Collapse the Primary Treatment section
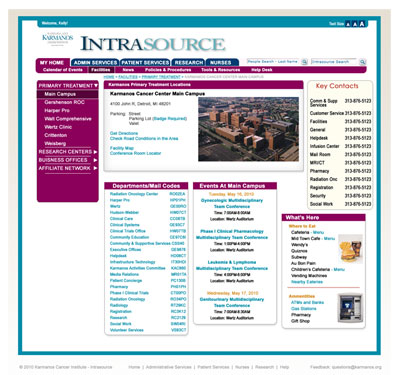The height and width of the screenshot is (375, 400). 96,86
